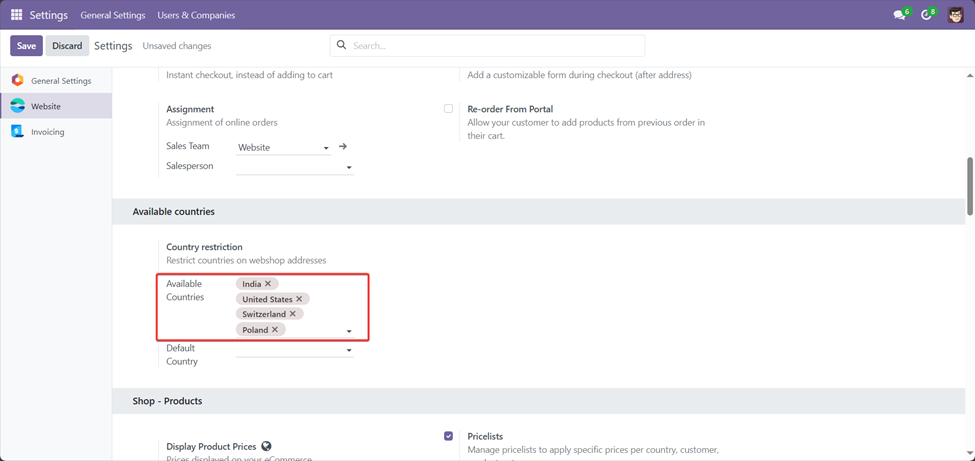Remove Switzerland tag with its X

pos(293,314)
